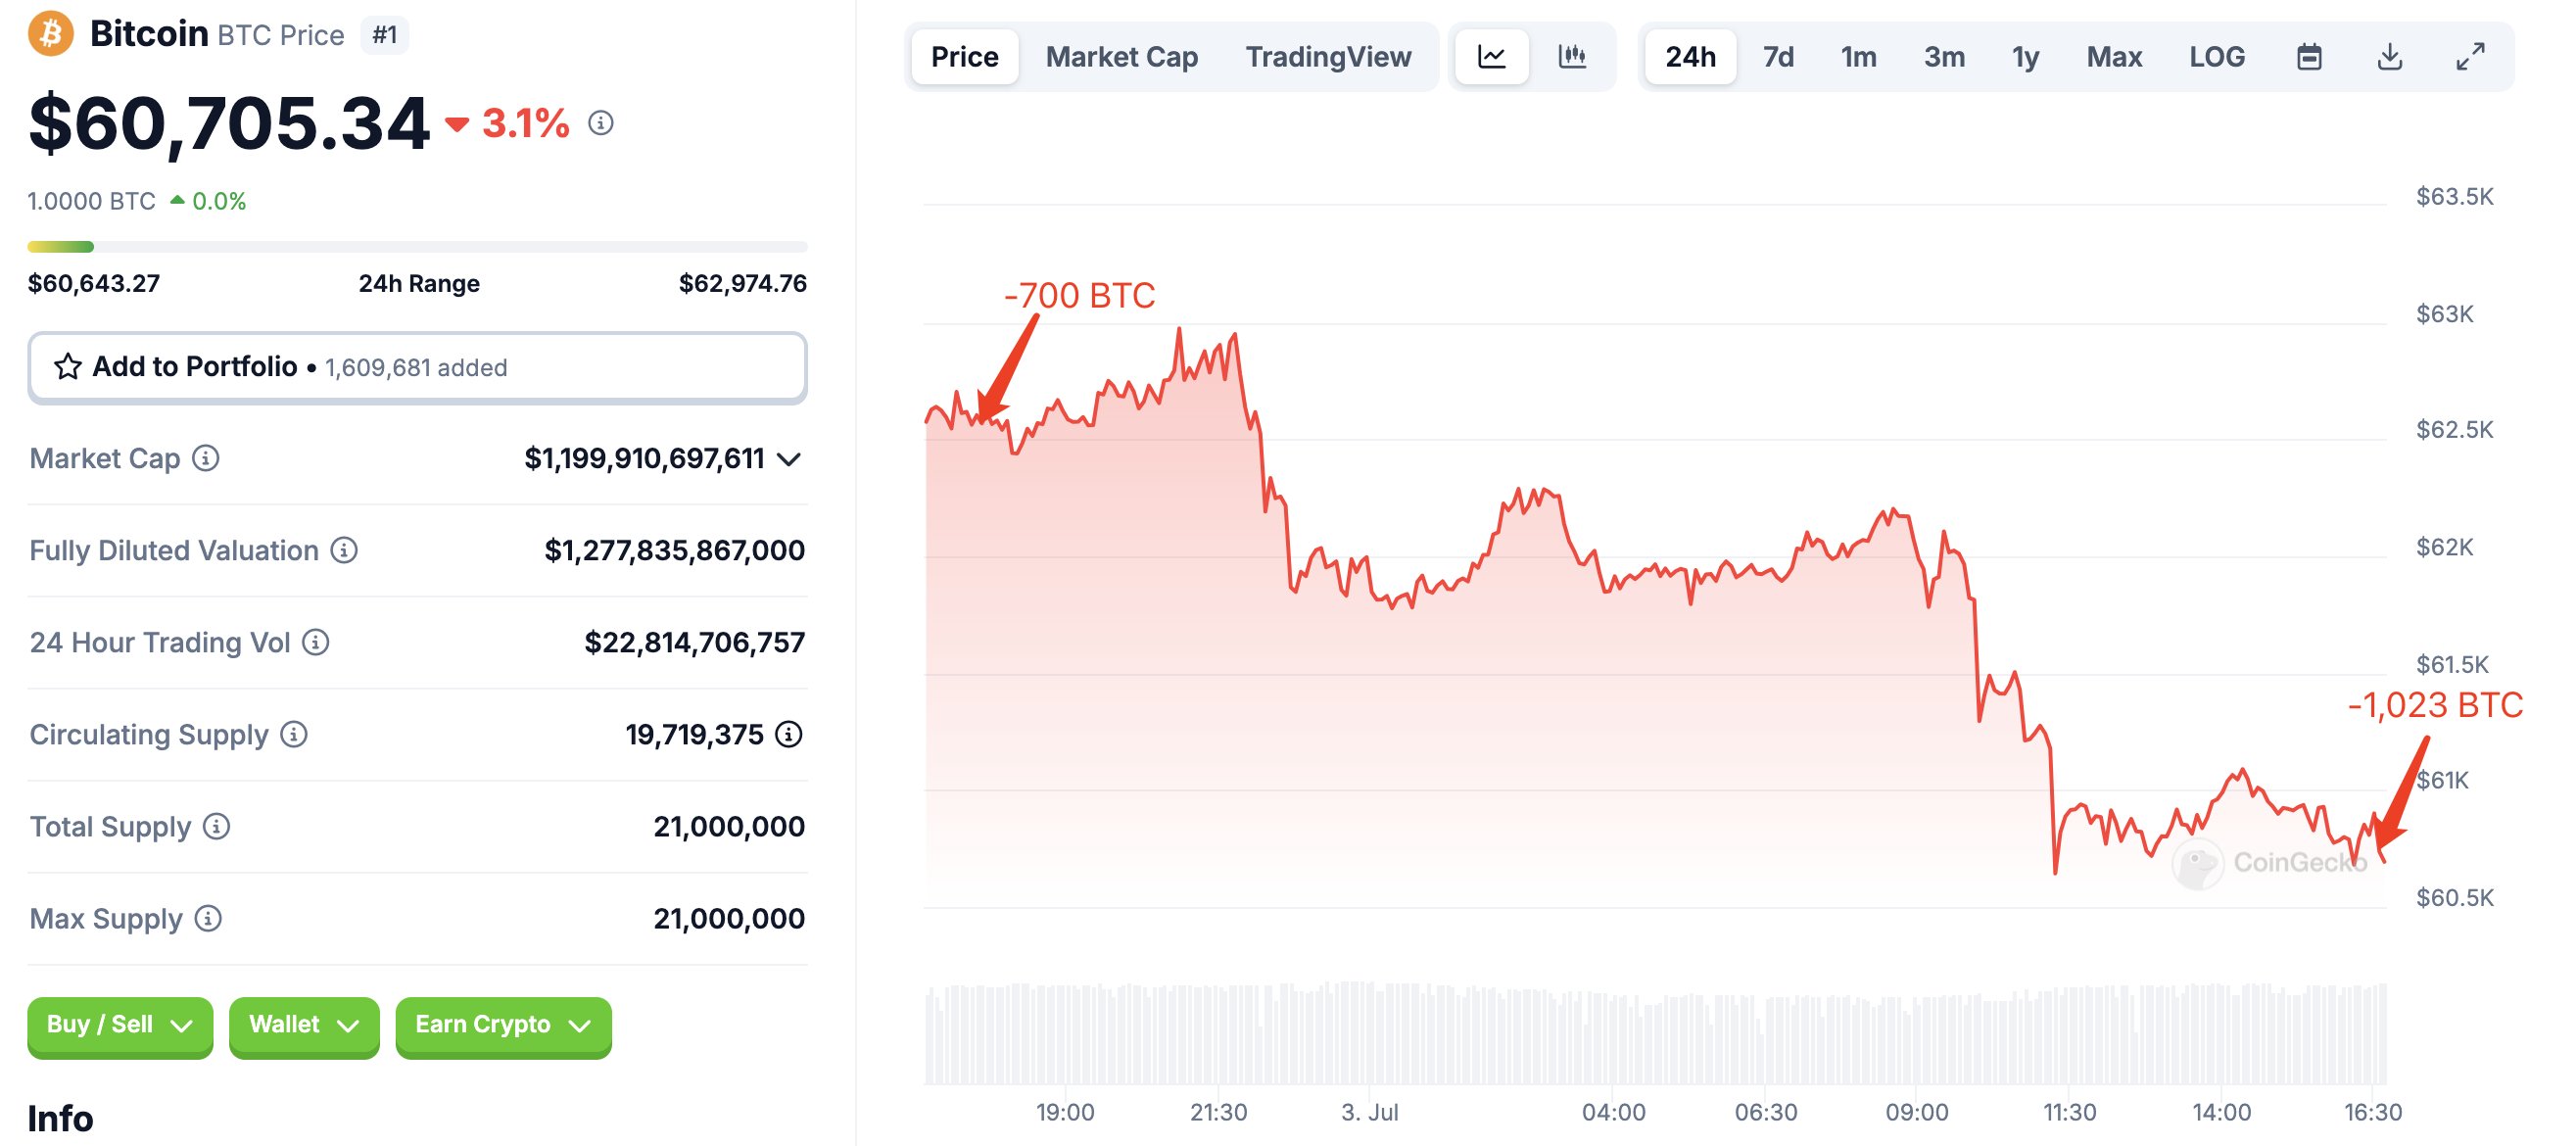Open the Buy / Sell dropdown

click(120, 1025)
